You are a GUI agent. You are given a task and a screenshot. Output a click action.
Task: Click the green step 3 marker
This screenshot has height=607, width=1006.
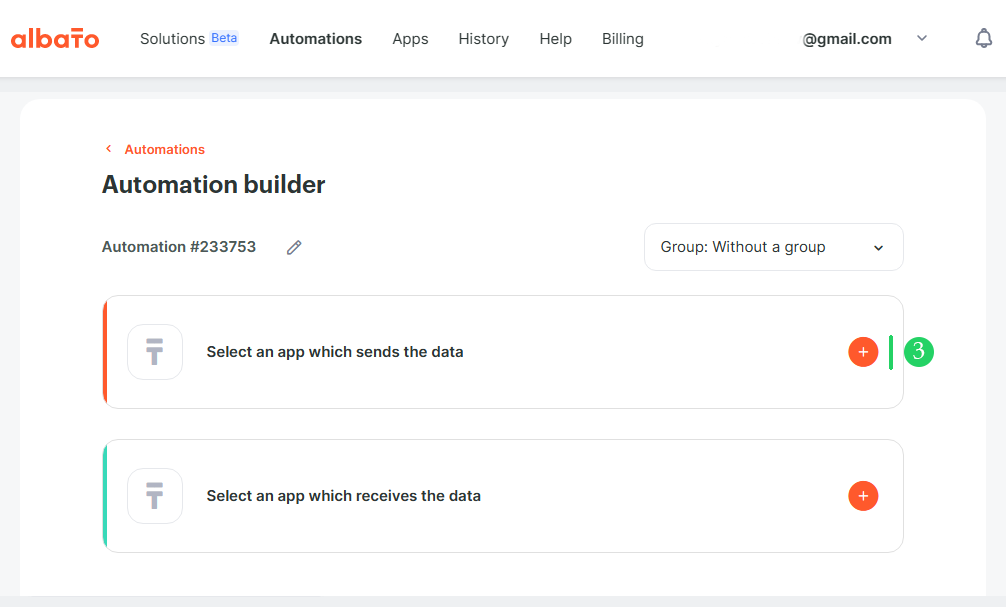[x=919, y=352]
